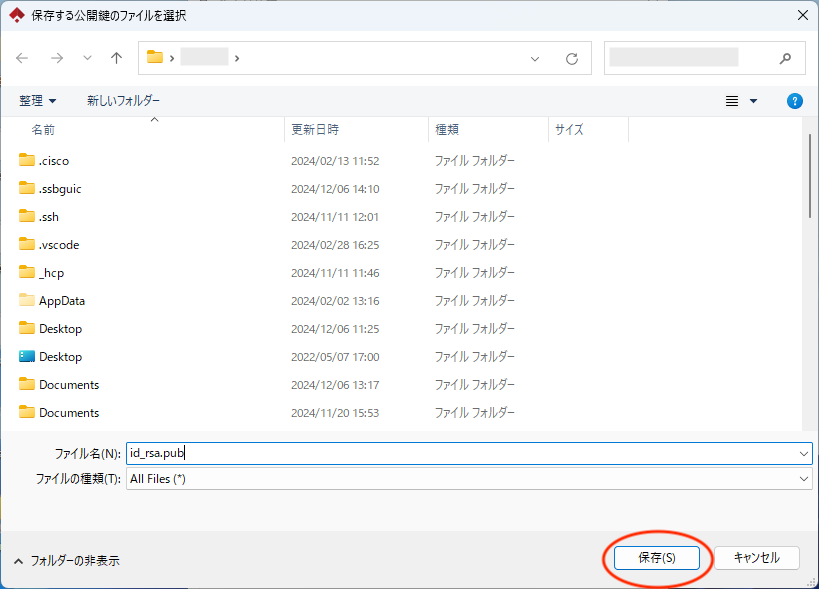Open the help question mark icon
Image resolution: width=819 pixels, height=589 pixels.
pyautogui.click(x=795, y=101)
